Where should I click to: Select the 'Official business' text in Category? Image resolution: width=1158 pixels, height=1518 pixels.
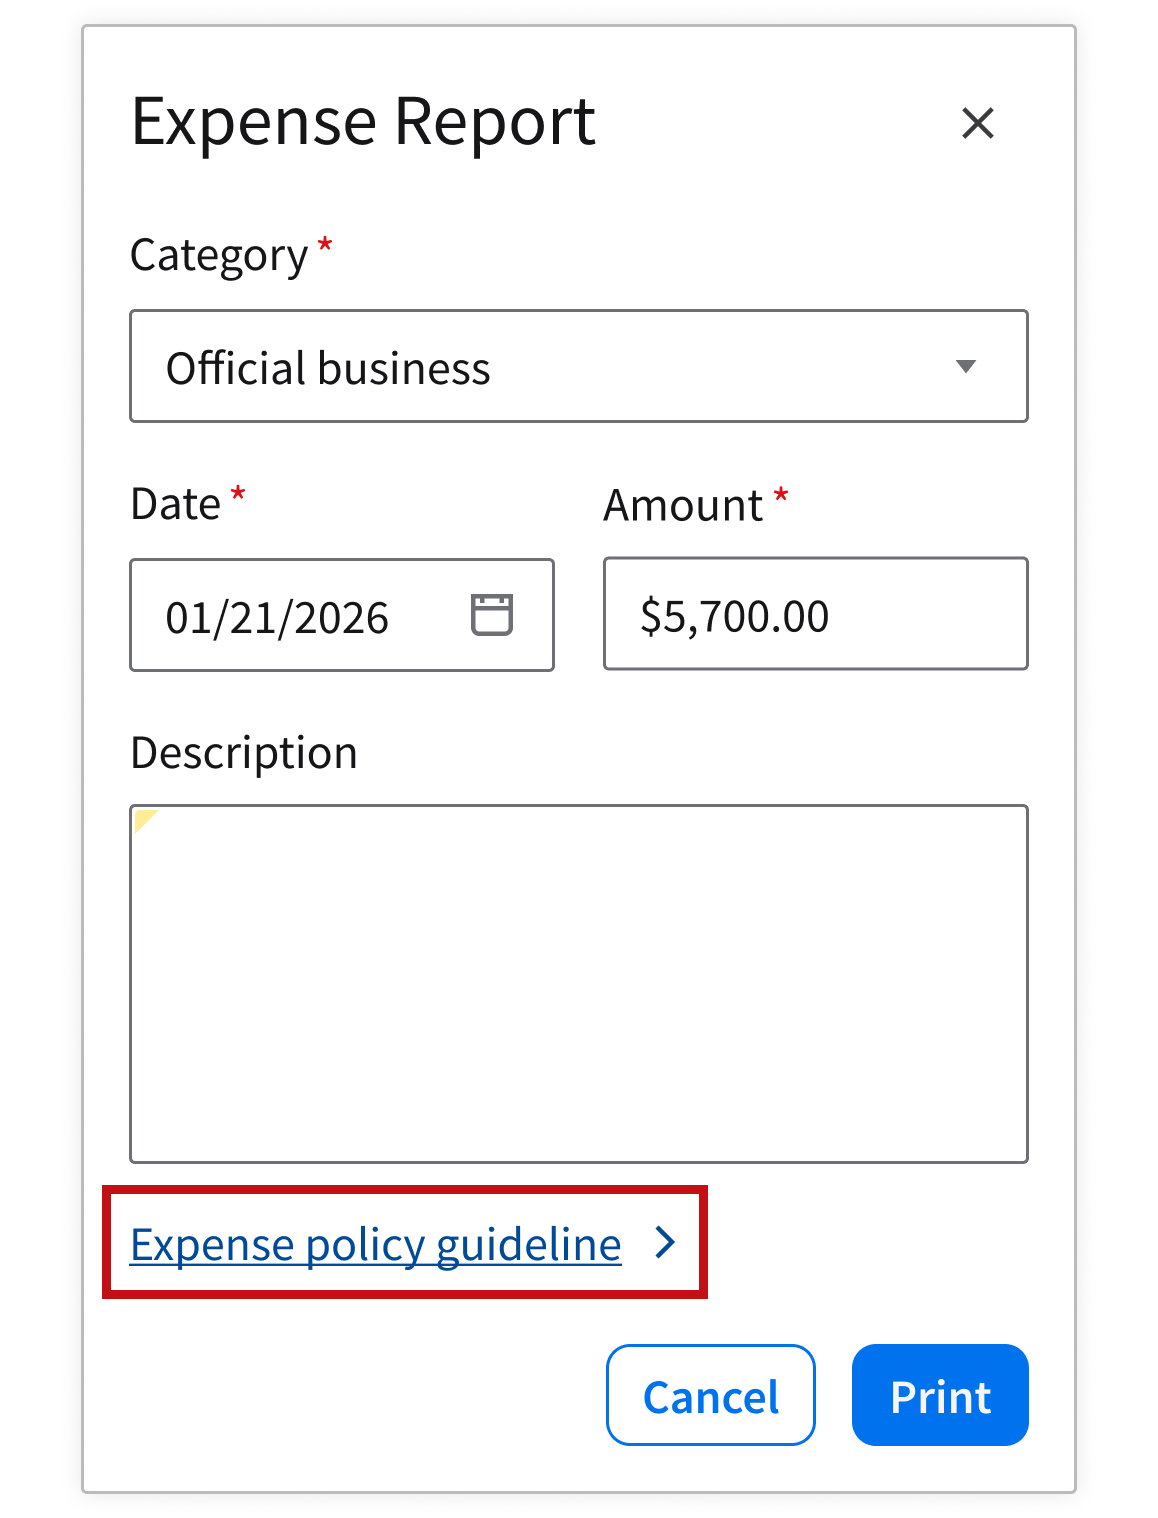click(x=328, y=368)
